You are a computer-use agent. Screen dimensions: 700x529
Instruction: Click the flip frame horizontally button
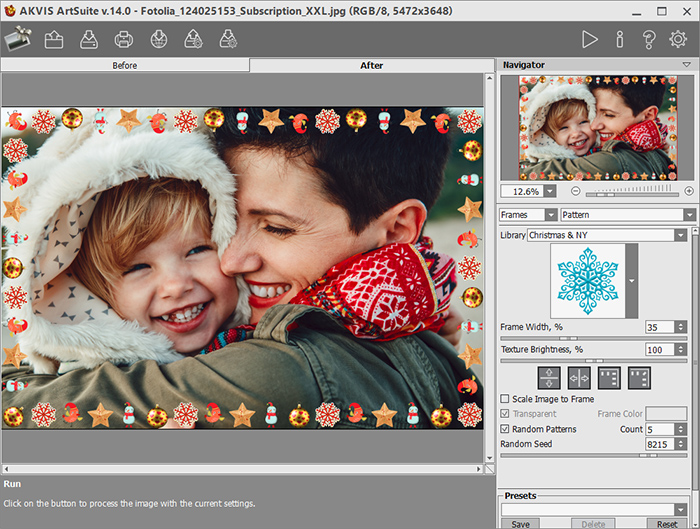579,378
